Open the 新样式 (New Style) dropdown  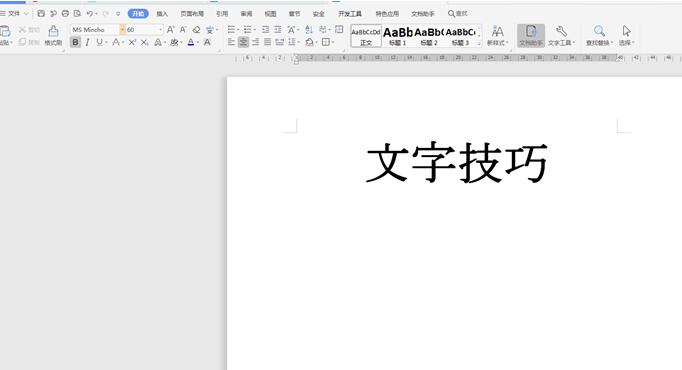pyautogui.click(x=497, y=36)
